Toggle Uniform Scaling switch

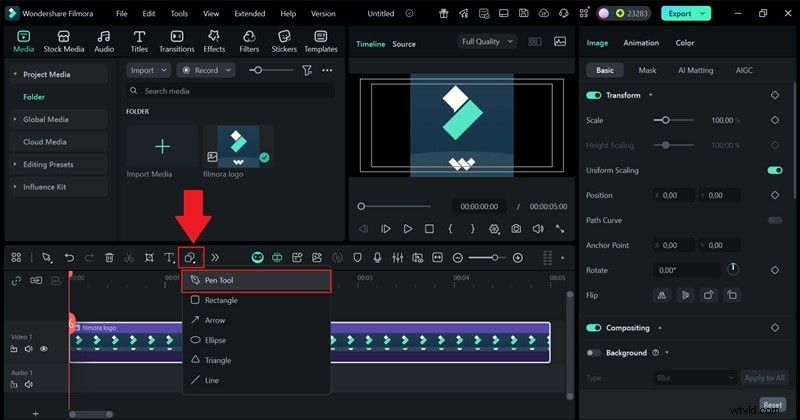click(774, 170)
